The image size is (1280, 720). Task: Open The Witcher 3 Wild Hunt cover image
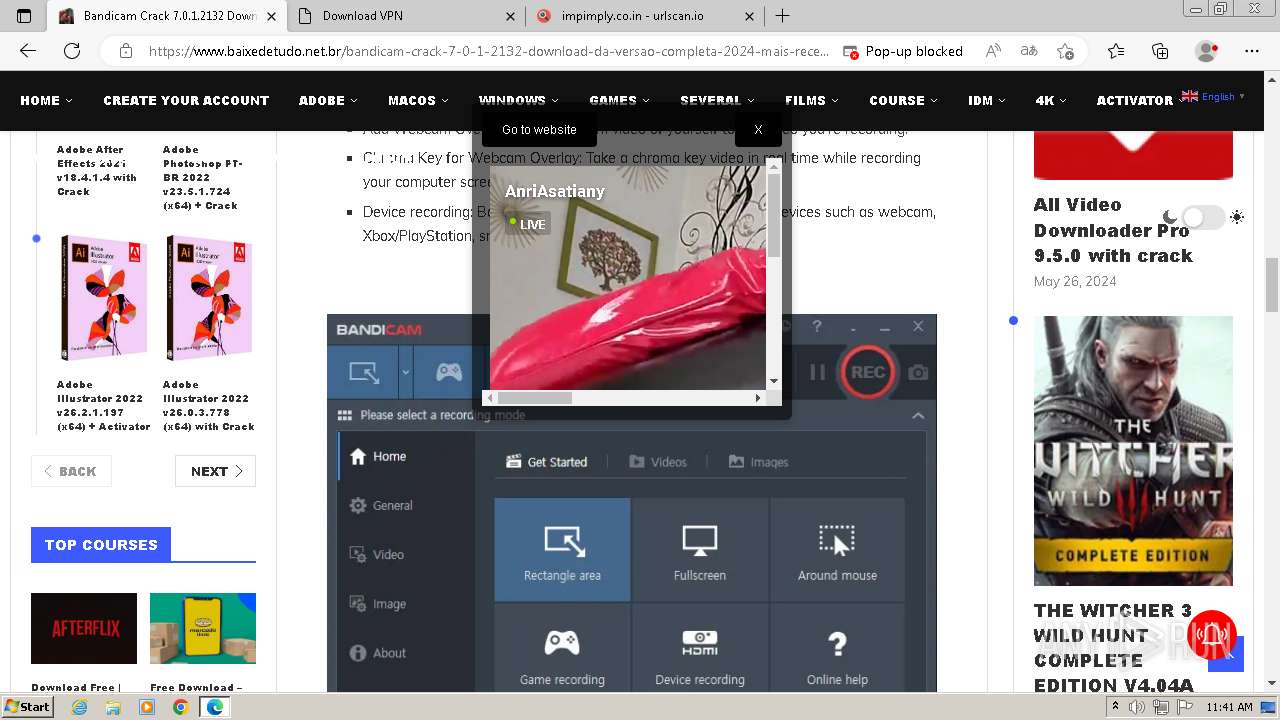pyautogui.click(x=1133, y=451)
